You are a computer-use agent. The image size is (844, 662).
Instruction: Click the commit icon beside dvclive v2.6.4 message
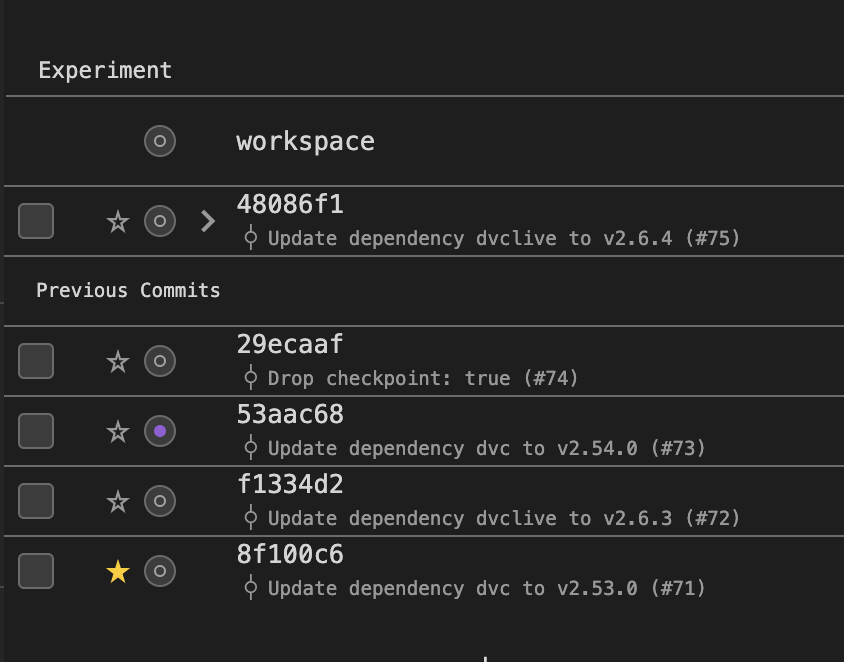pyautogui.click(x=251, y=238)
